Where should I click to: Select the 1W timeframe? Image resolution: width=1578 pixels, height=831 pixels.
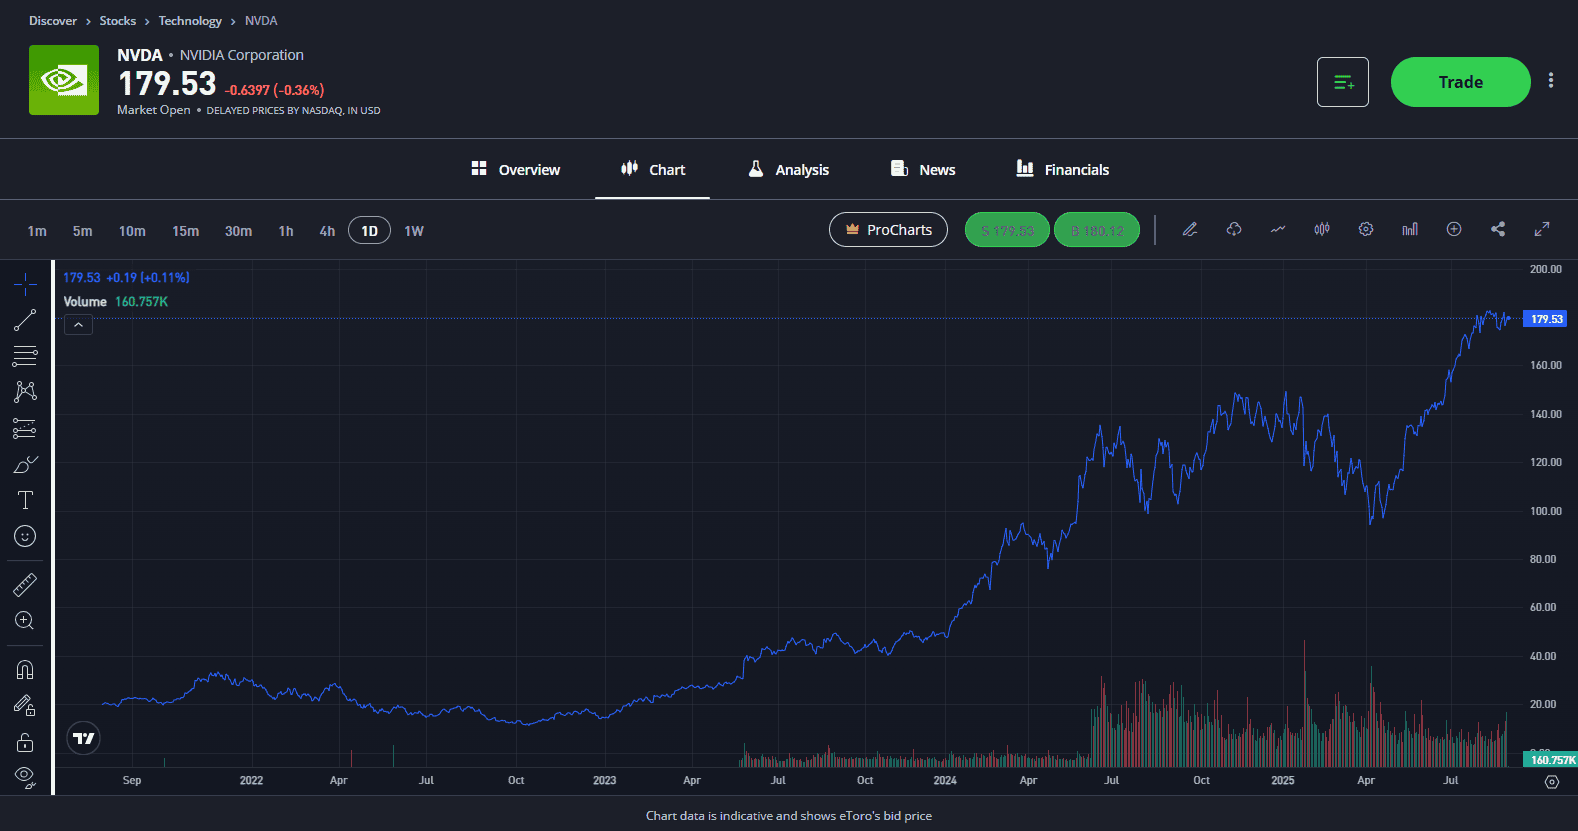[x=414, y=231]
